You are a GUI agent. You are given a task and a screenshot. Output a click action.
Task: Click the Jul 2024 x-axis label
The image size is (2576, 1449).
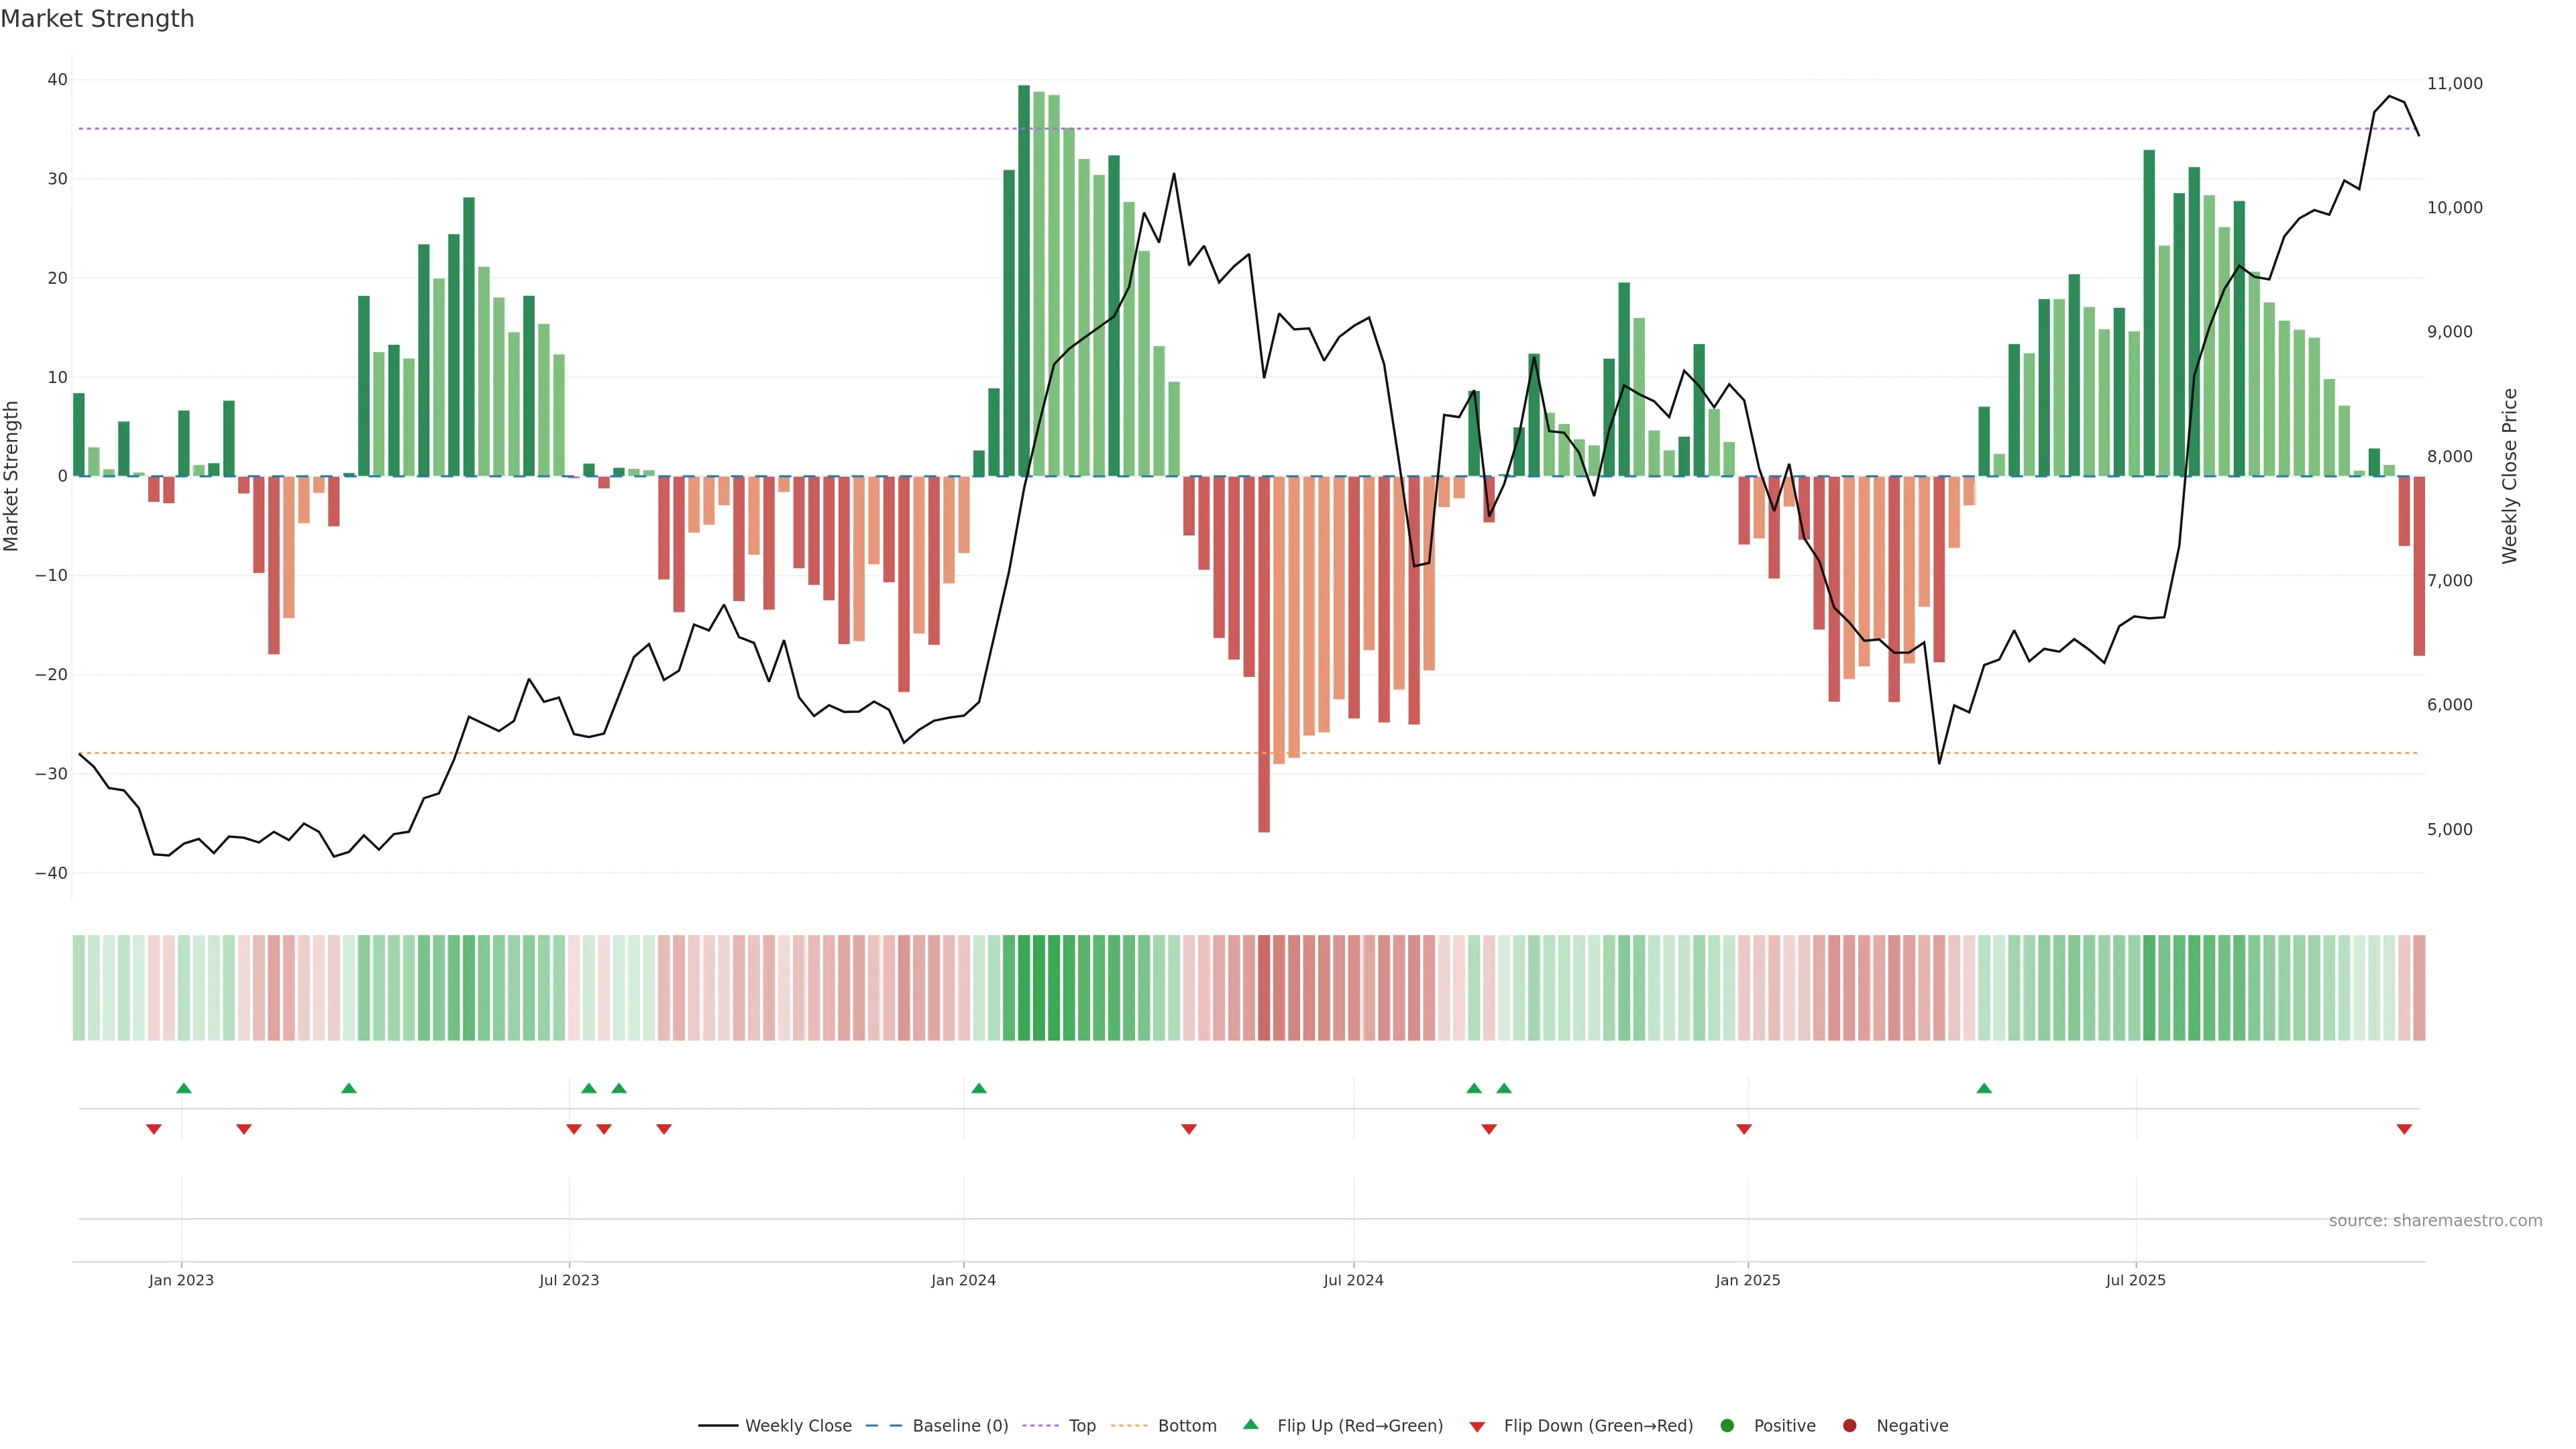pyautogui.click(x=1353, y=1280)
